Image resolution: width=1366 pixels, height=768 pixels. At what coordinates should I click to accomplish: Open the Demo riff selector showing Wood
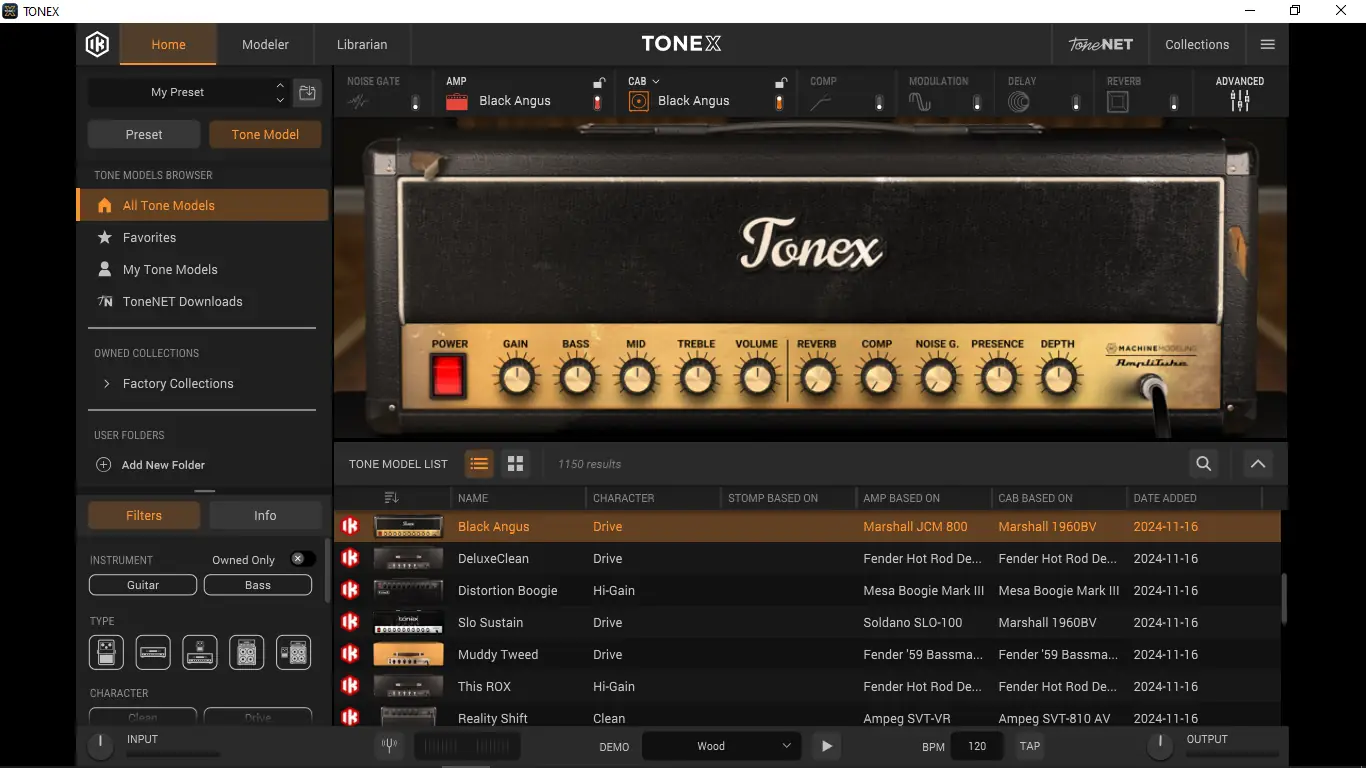pos(720,745)
